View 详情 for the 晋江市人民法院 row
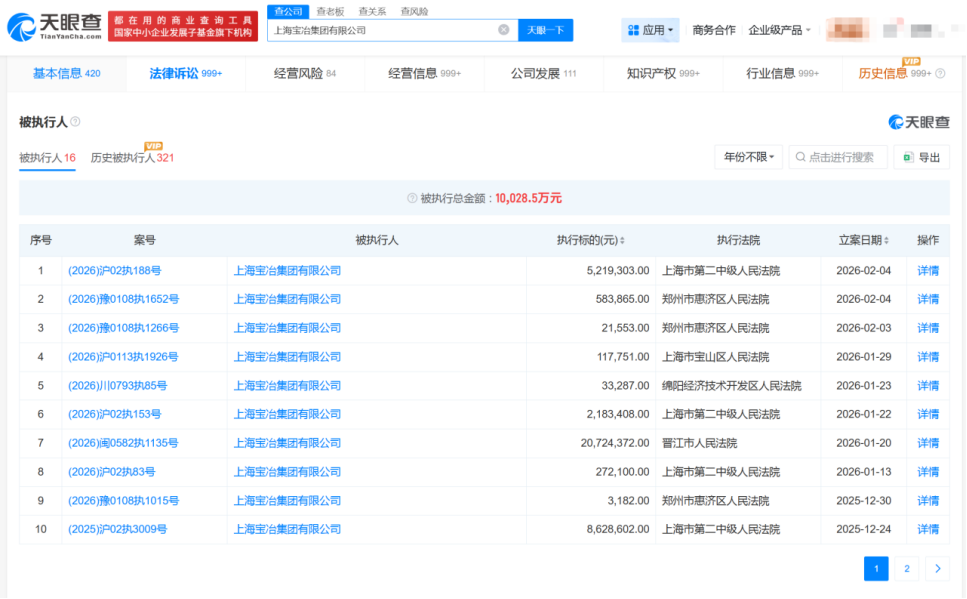The height and width of the screenshot is (599, 967). click(928, 443)
